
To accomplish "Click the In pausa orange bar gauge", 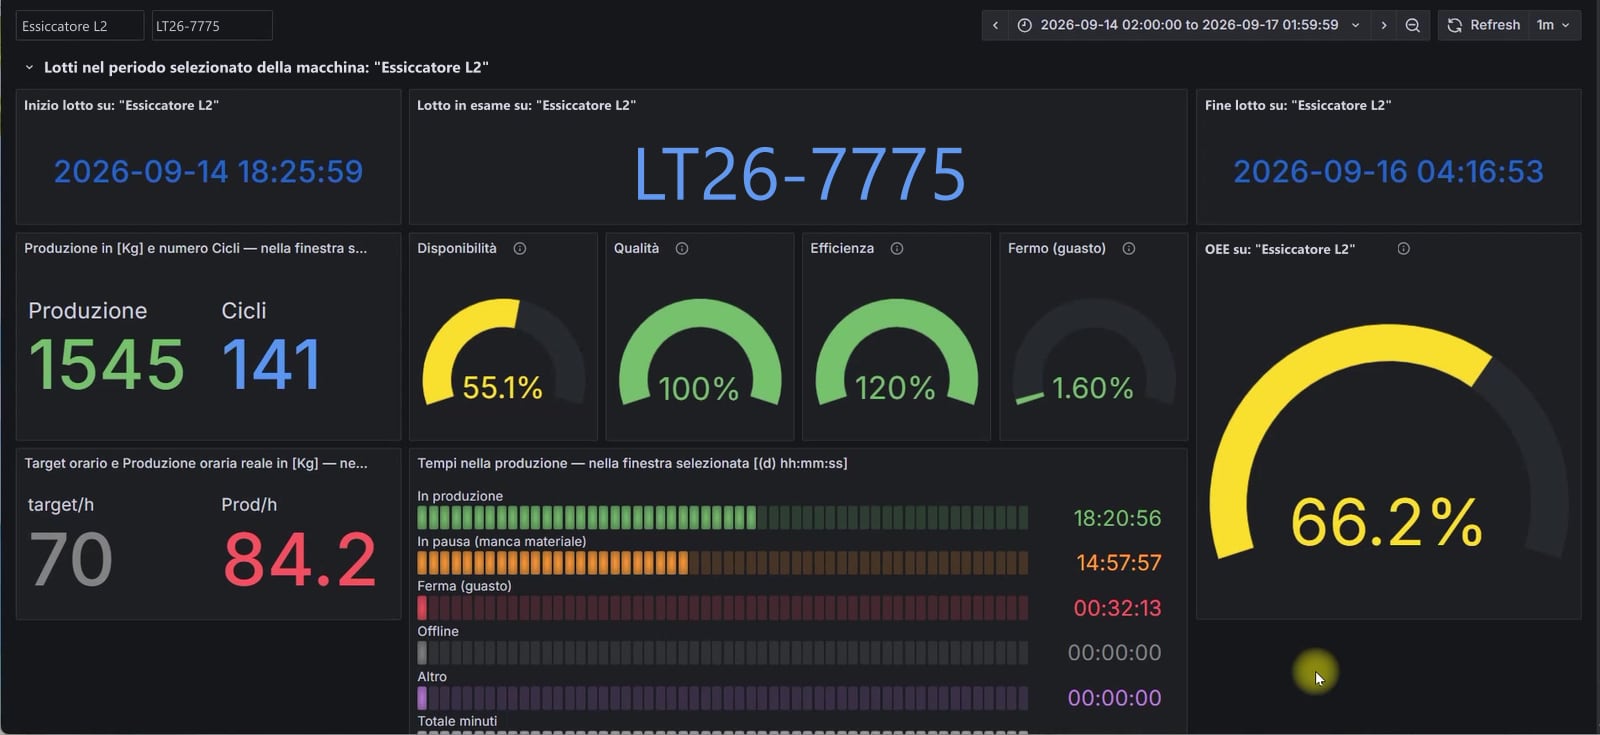I will click(722, 562).
